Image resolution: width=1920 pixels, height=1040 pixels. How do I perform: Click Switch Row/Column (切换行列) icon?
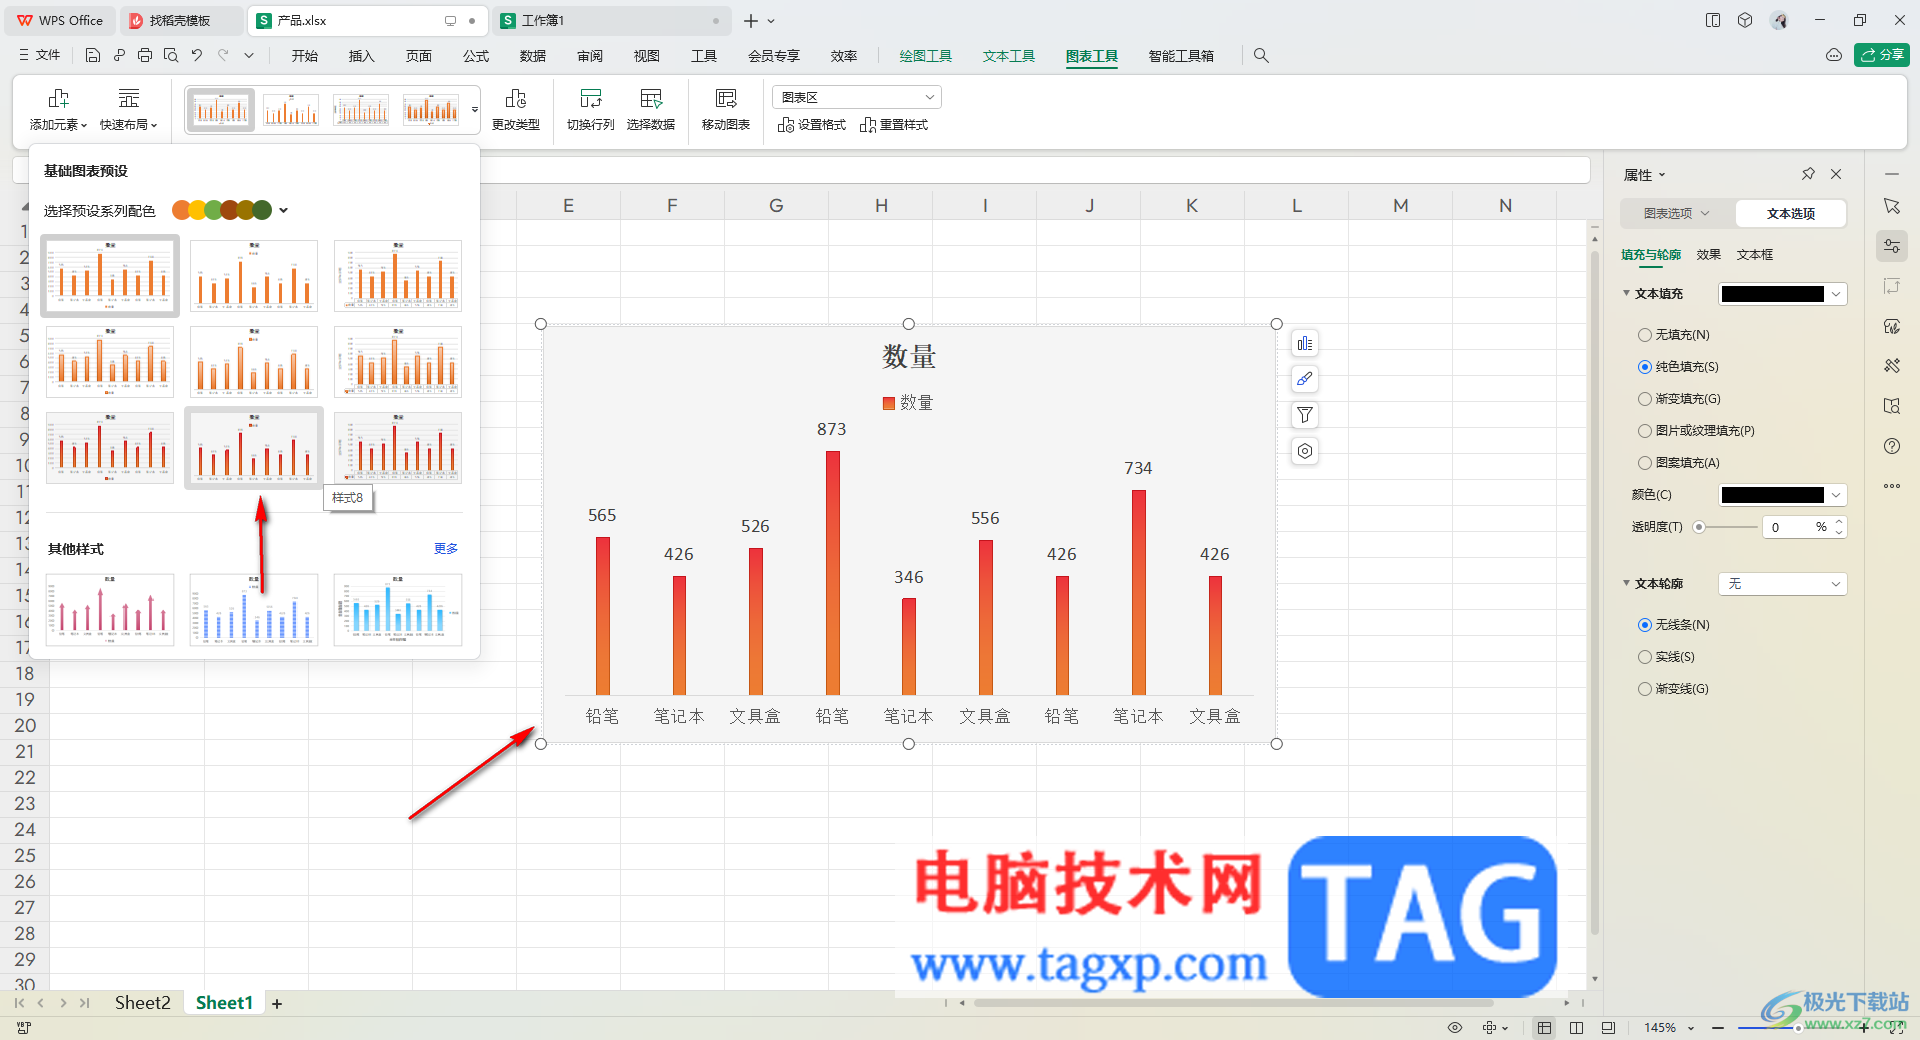(590, 98)
